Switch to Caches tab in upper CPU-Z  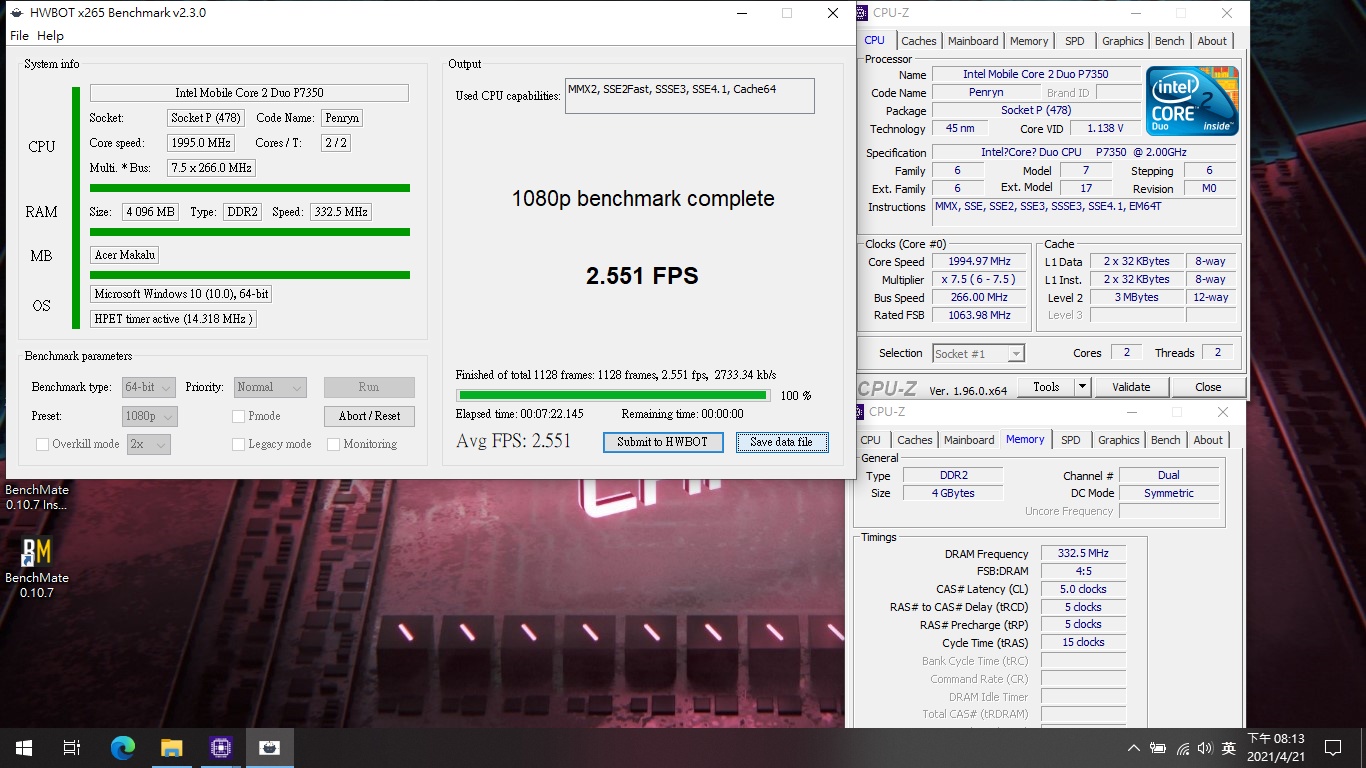918,41
